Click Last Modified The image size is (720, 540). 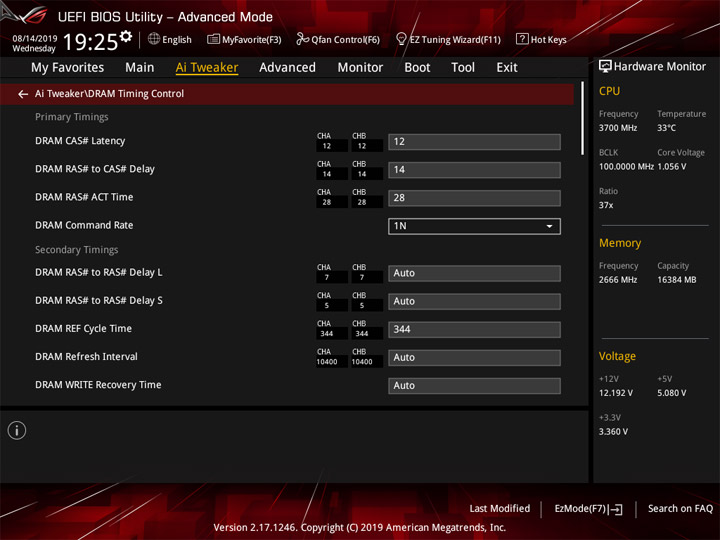coord(500,508)
